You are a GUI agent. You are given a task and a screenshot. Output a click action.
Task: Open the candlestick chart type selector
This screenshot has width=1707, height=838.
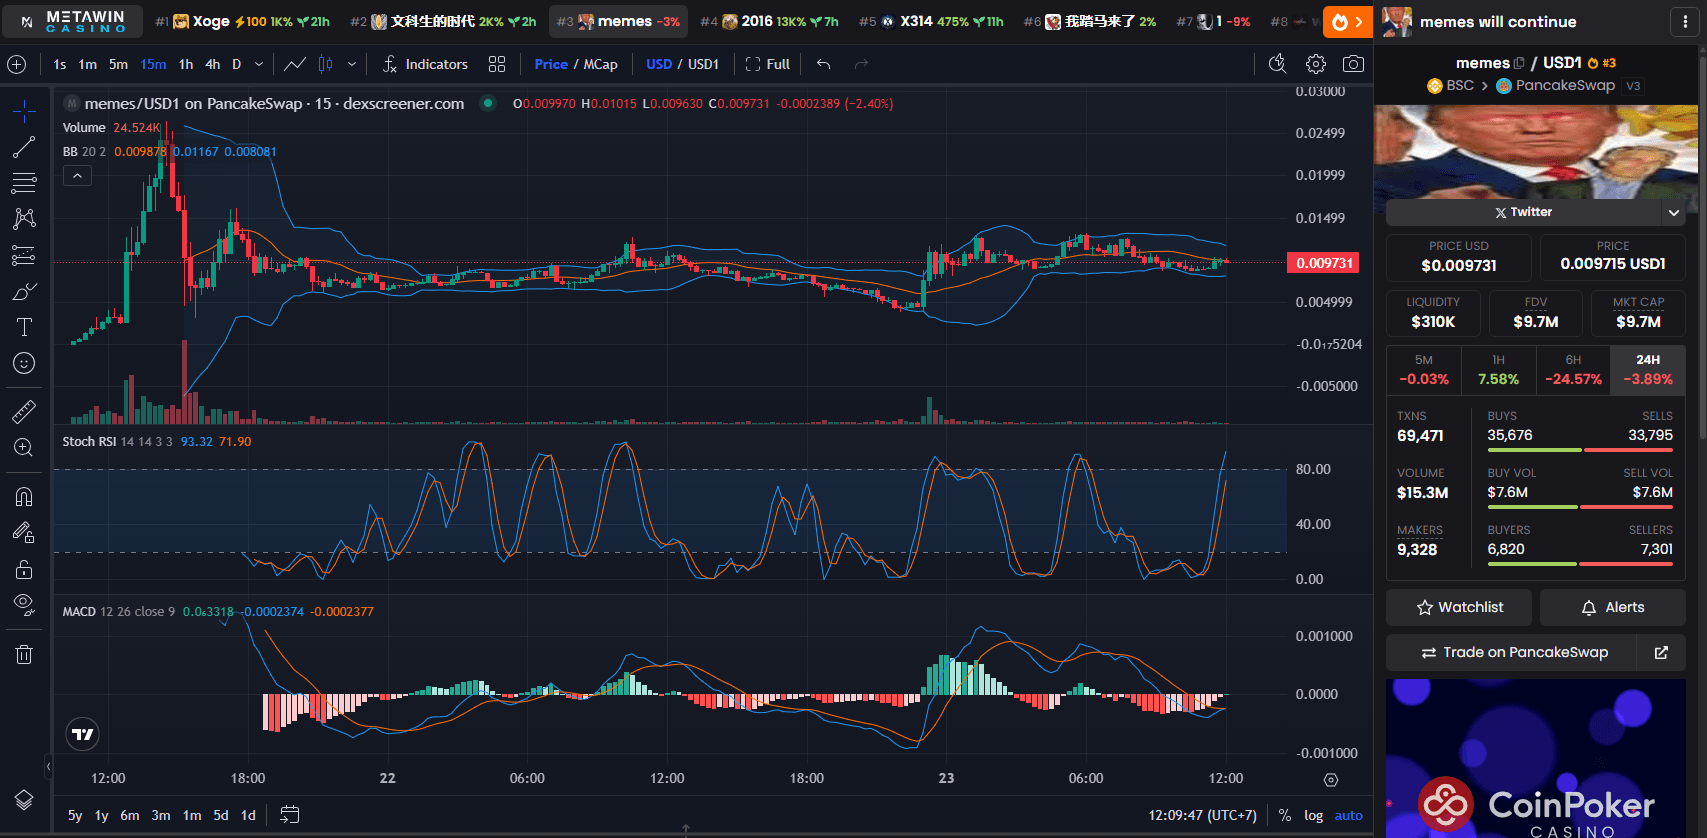point(325,64)
